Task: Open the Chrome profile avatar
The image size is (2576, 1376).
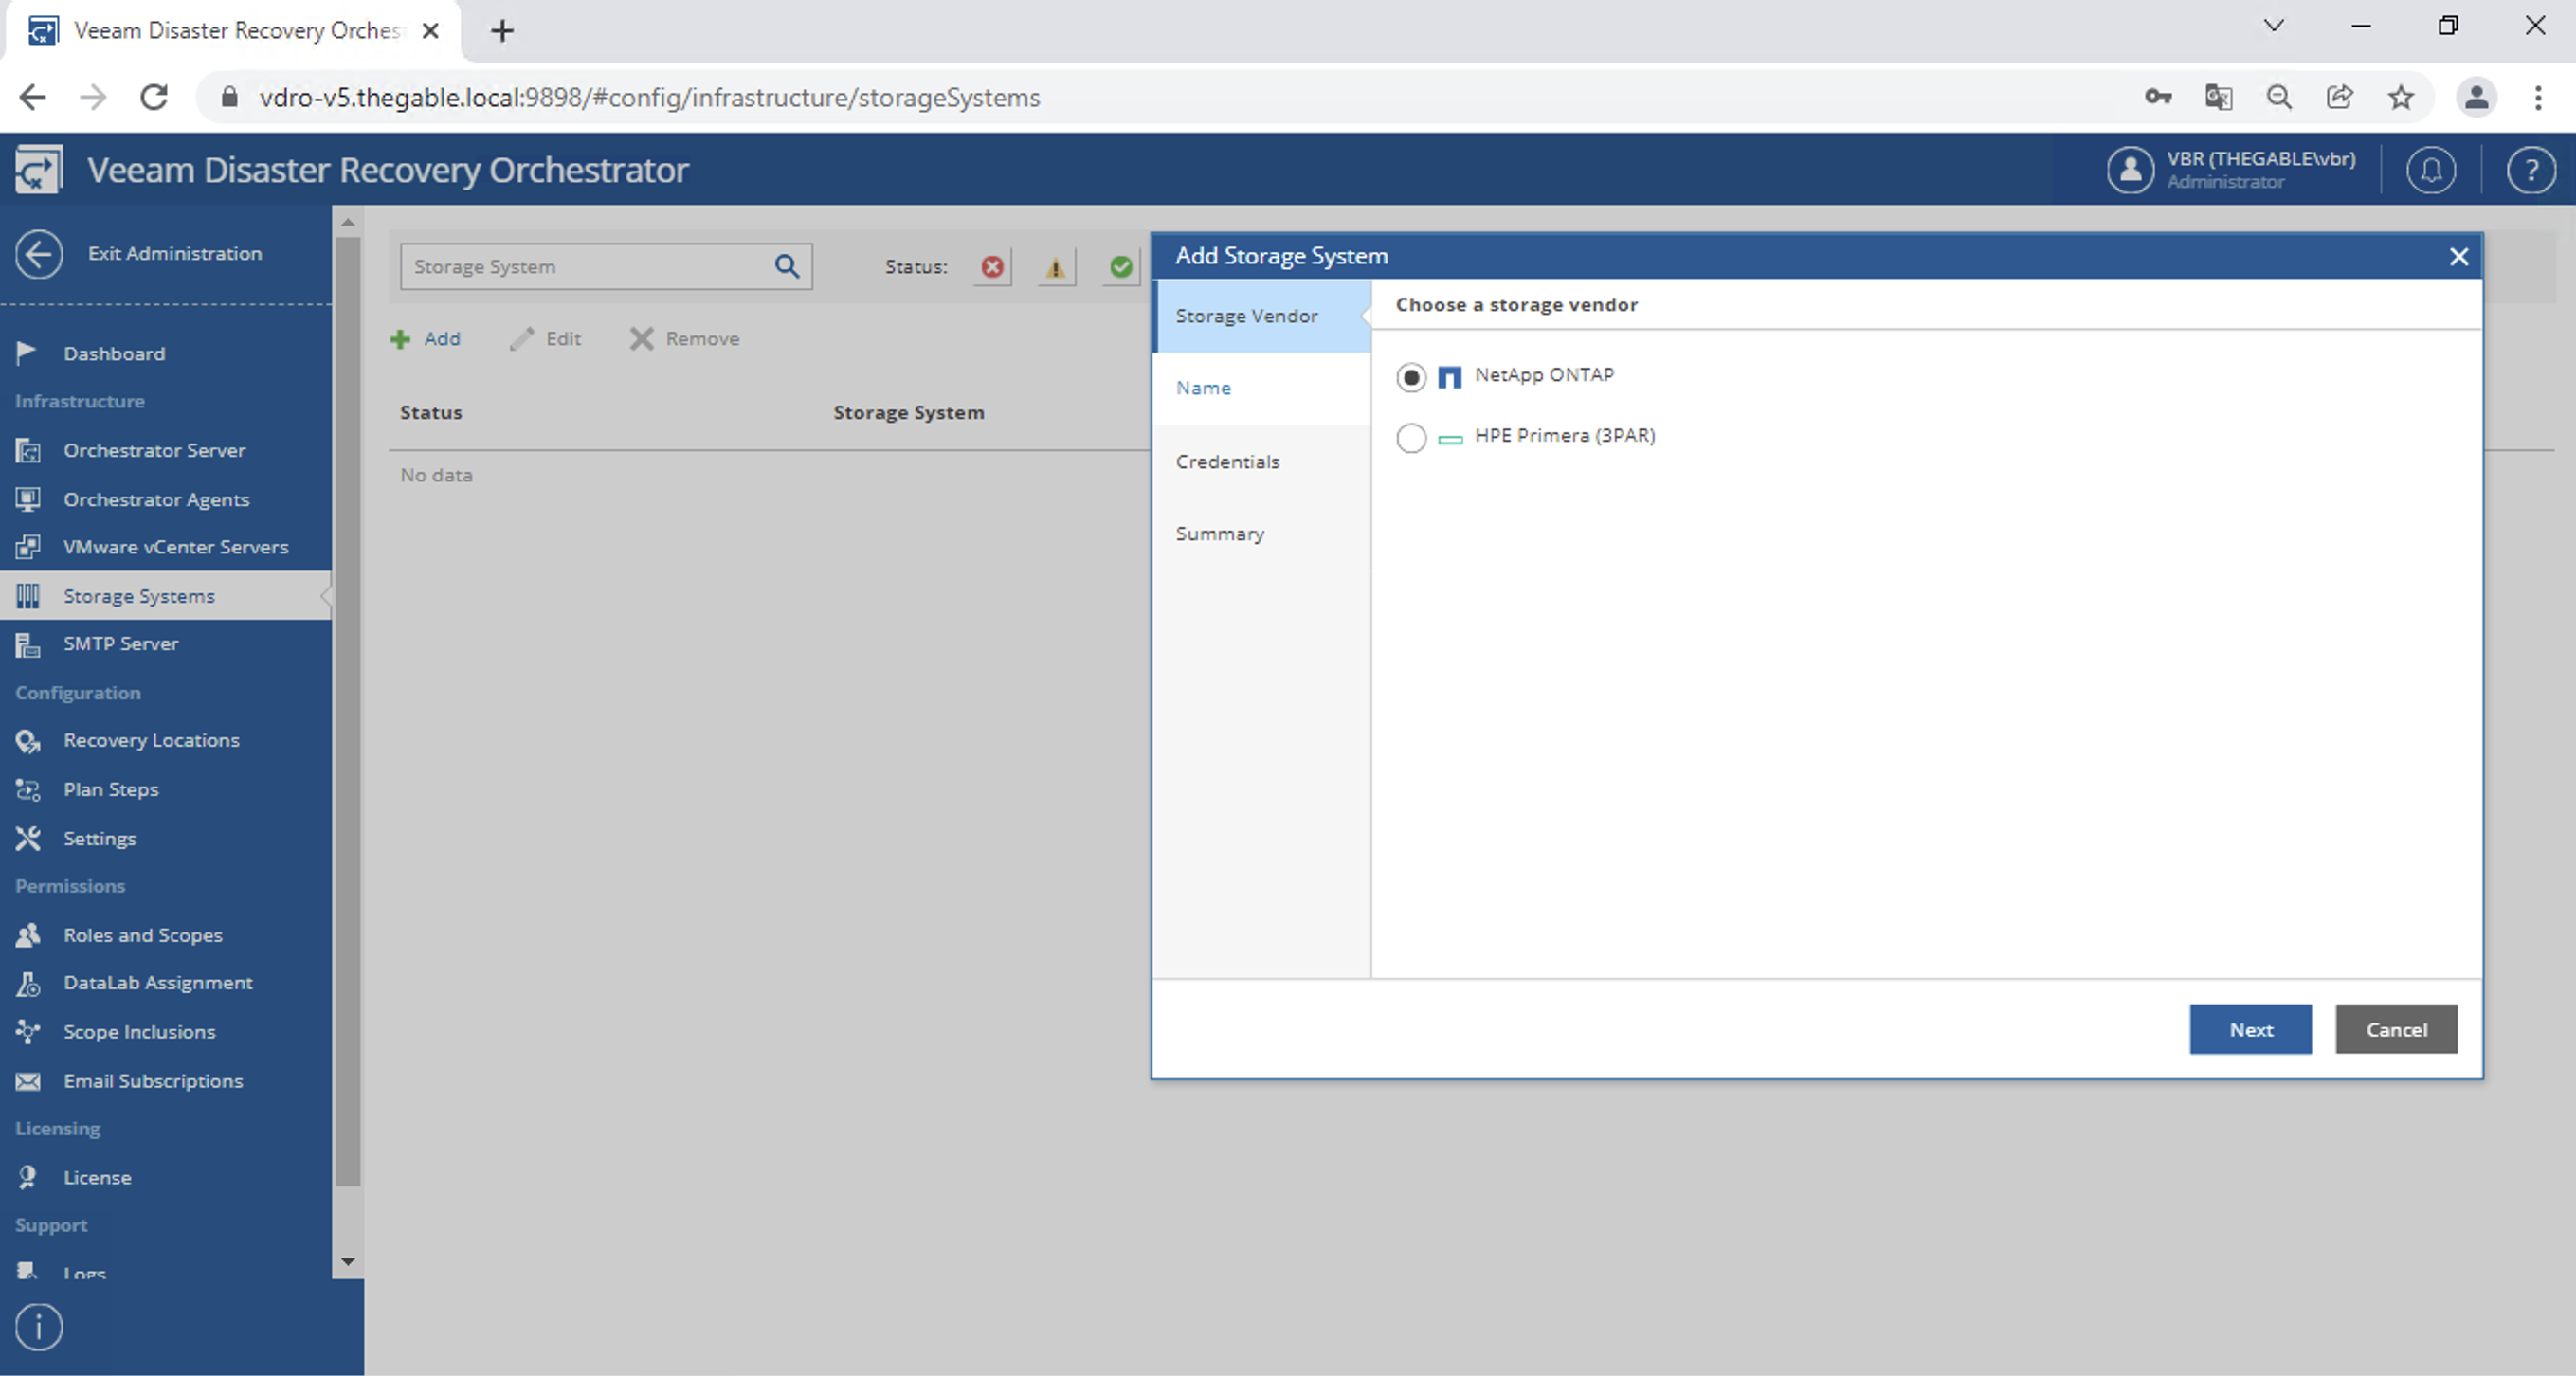Action: pyautogui.click(x=2476, y=97)
